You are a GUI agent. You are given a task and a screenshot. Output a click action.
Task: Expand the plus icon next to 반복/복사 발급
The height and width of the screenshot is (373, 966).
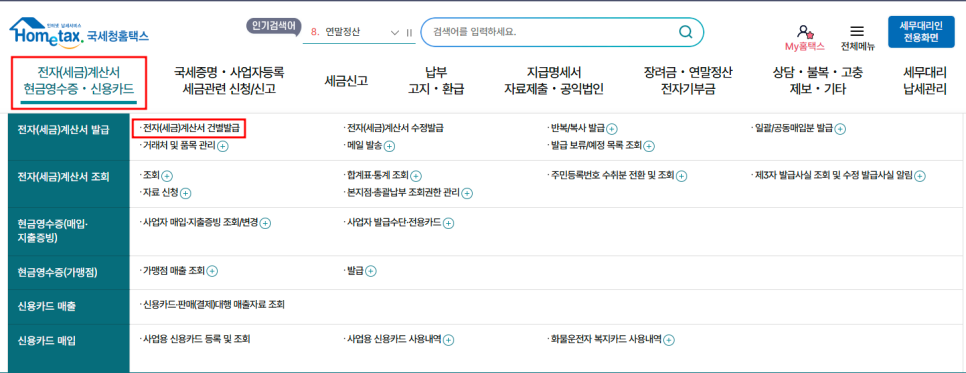click(x=612, y=129)
